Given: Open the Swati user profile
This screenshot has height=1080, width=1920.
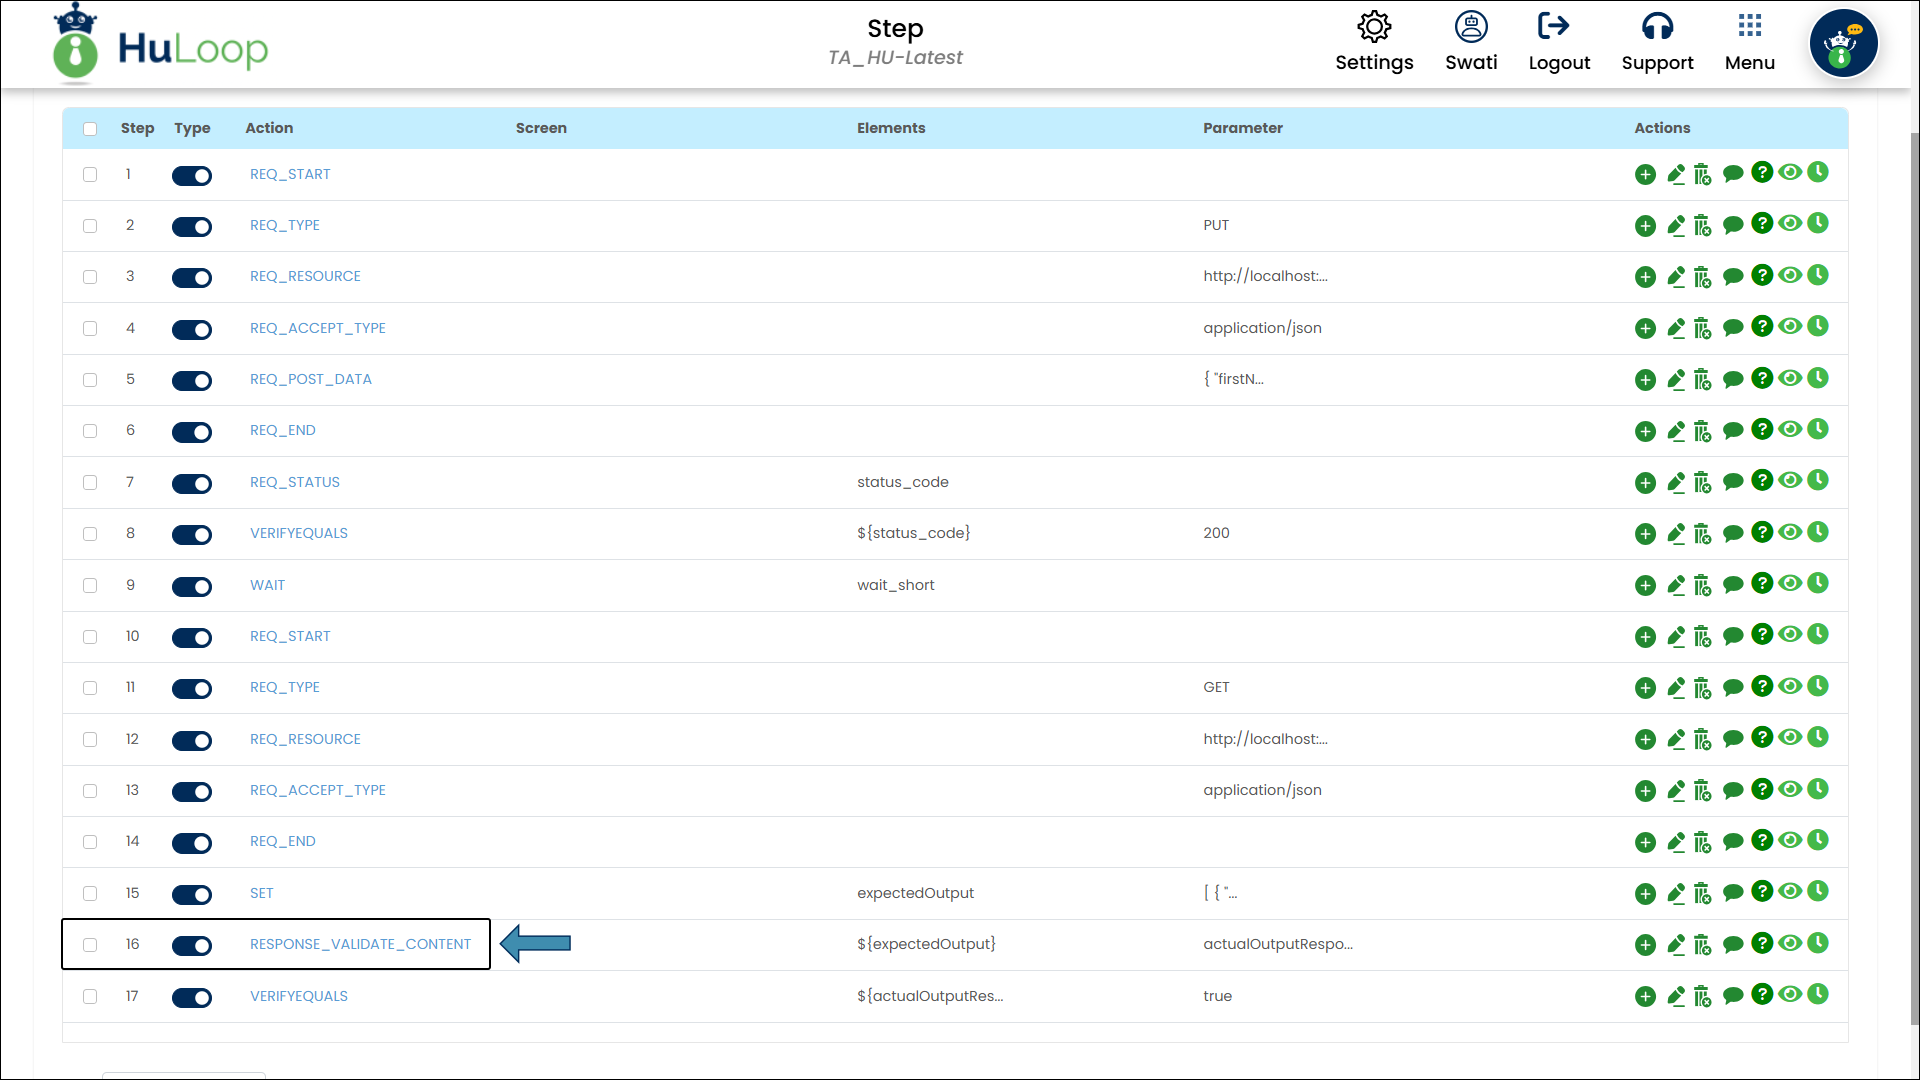Looking at the screenshot, I should click(x=1471, y=27).
